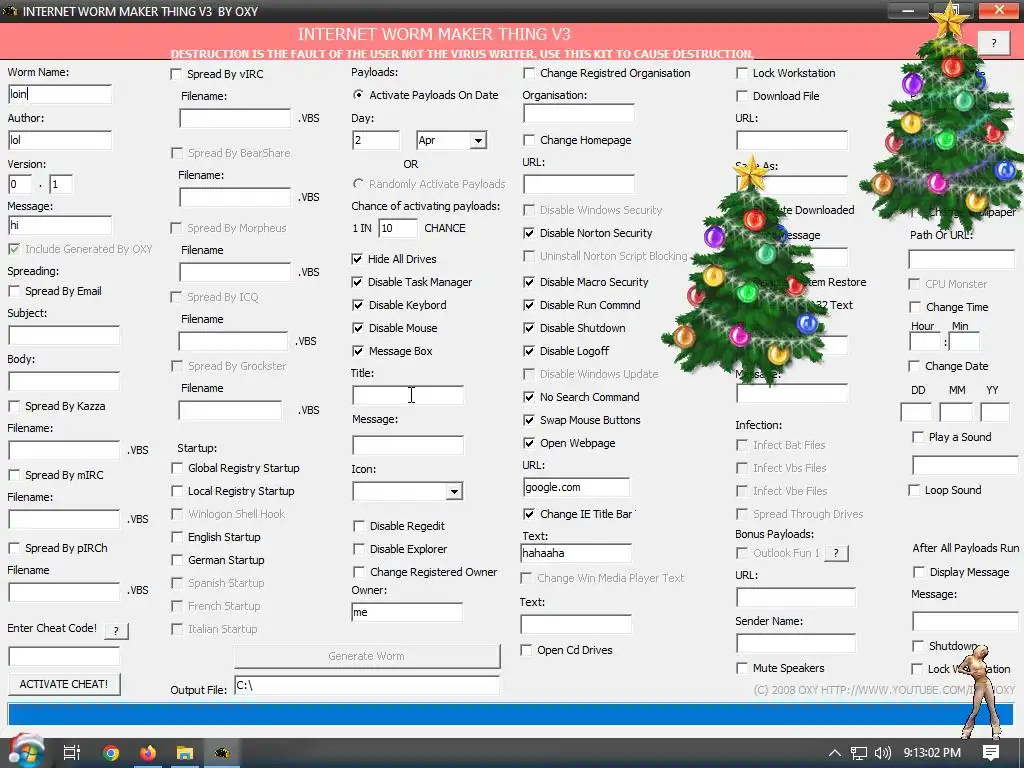The height and width of the screenshot is (768, 1024).
Task: Toggle the Message Box checkbox
Action: [x=357, y=351]
